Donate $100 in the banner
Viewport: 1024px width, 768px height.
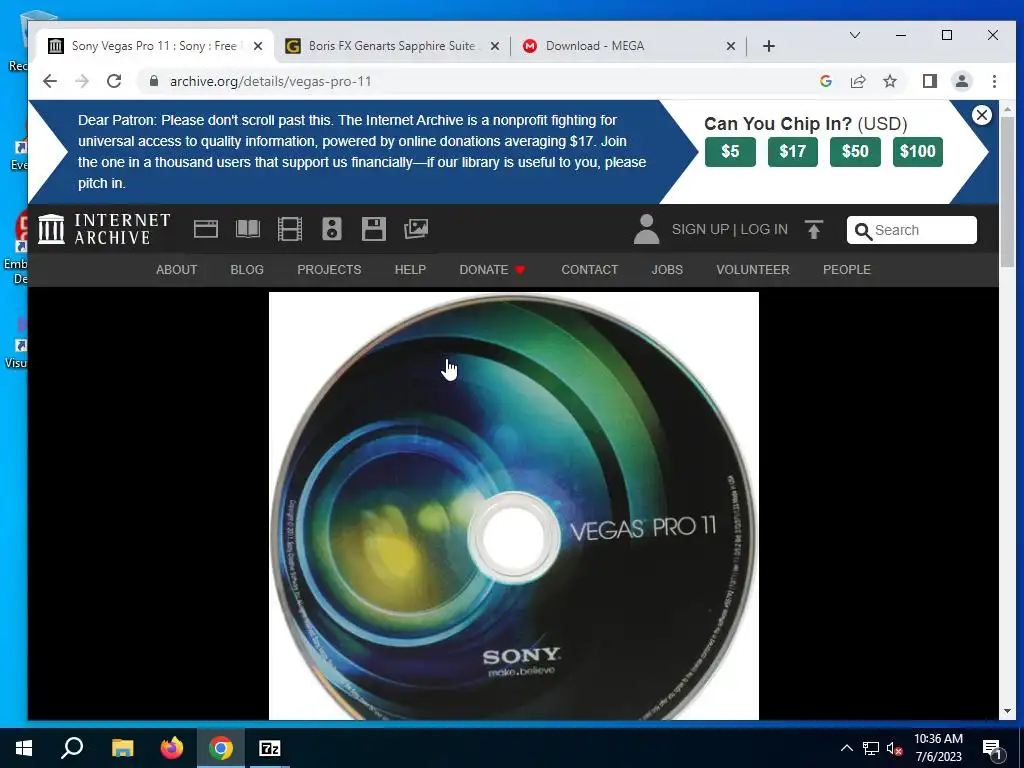(x=918, y=152)
